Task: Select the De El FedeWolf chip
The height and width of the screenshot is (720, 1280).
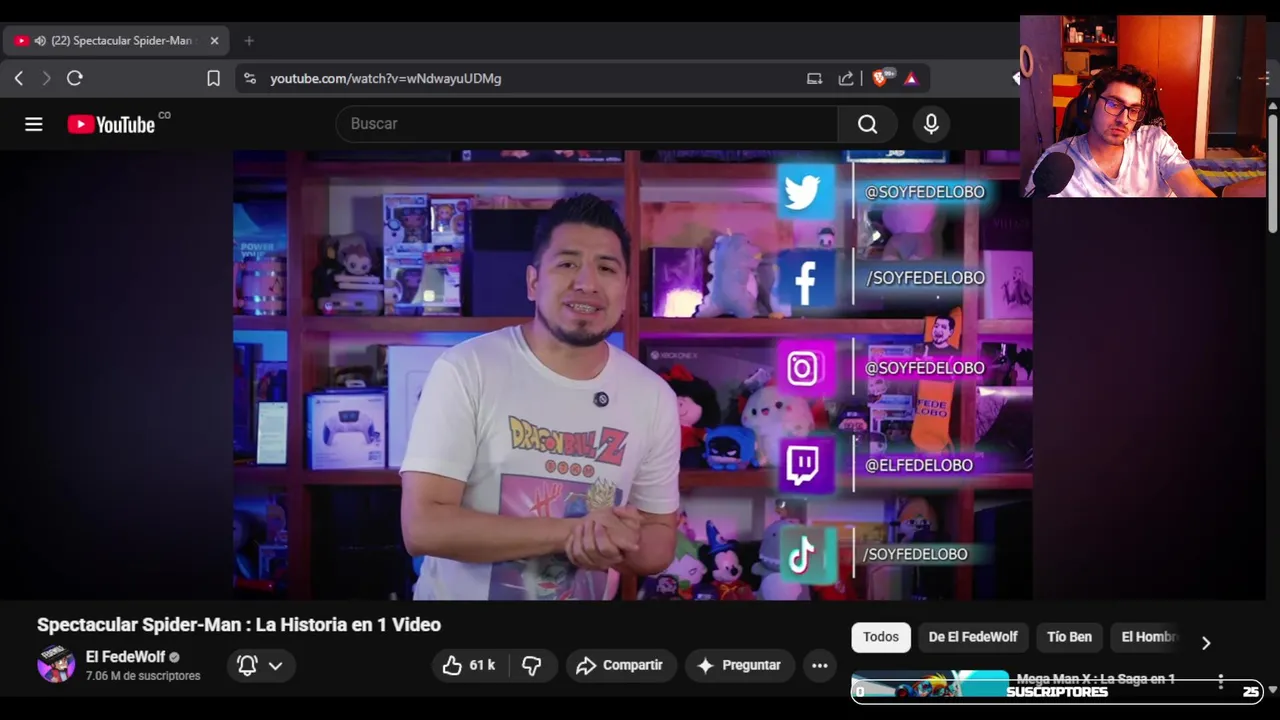Action: (x=973, y=637)
